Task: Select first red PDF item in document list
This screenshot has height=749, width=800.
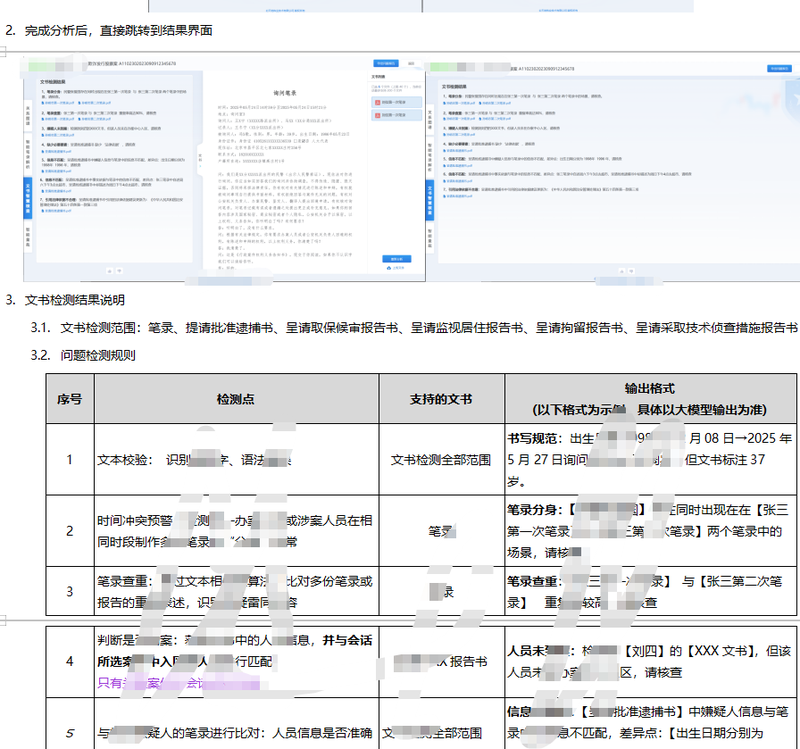Action: coord(396,102)
